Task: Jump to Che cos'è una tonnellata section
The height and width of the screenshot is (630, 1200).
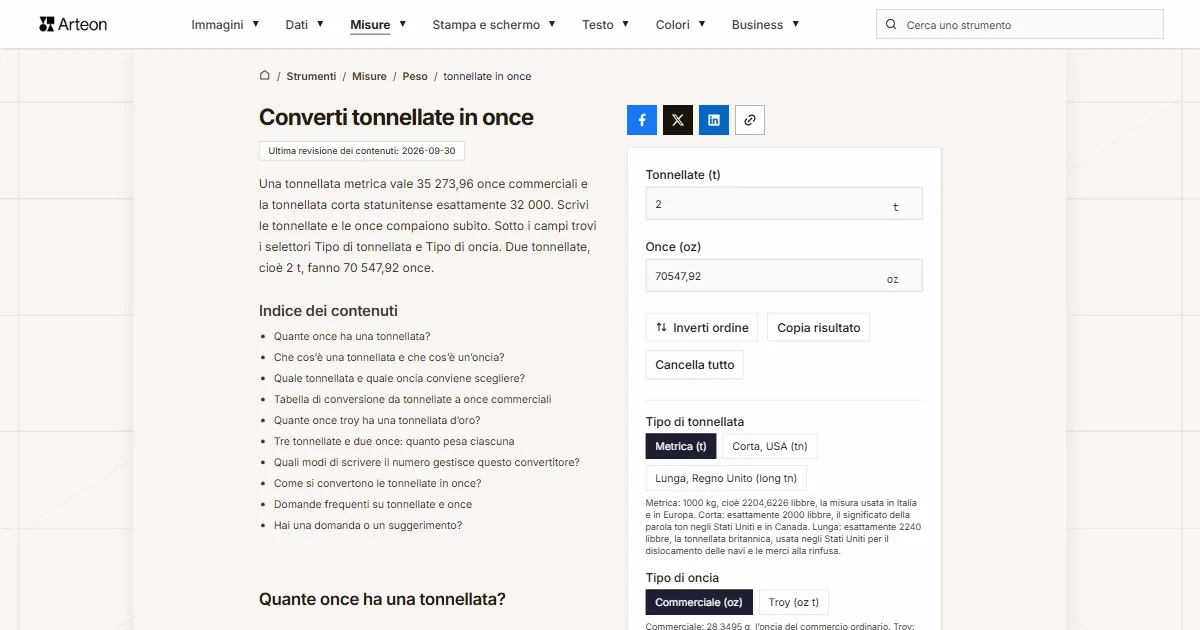Action: point(389,357)
